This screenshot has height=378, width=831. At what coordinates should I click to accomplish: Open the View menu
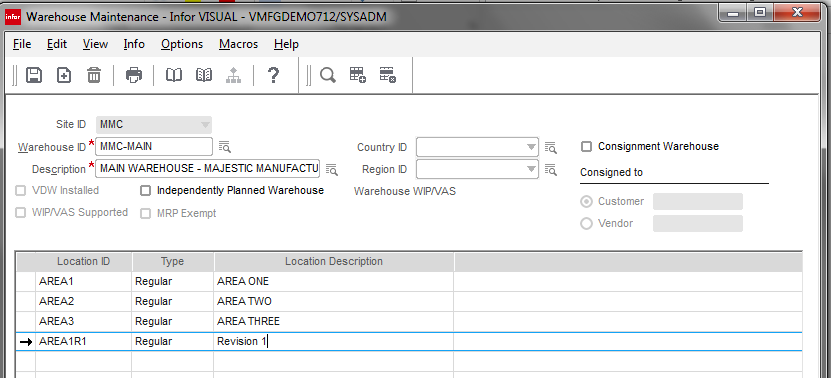pos(95,44)
